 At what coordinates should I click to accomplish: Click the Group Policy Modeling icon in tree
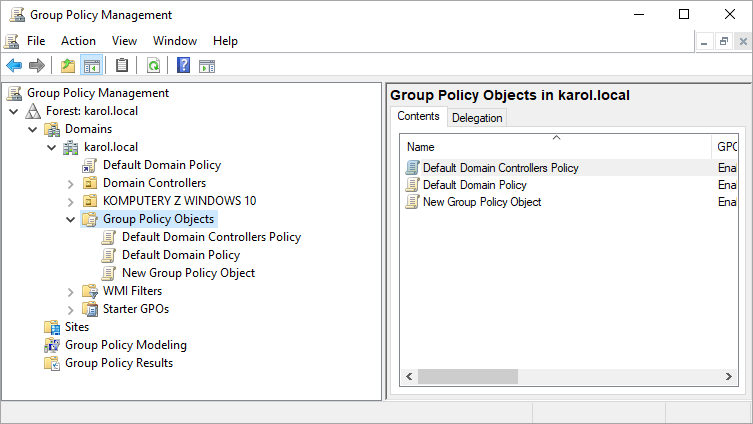52,345
